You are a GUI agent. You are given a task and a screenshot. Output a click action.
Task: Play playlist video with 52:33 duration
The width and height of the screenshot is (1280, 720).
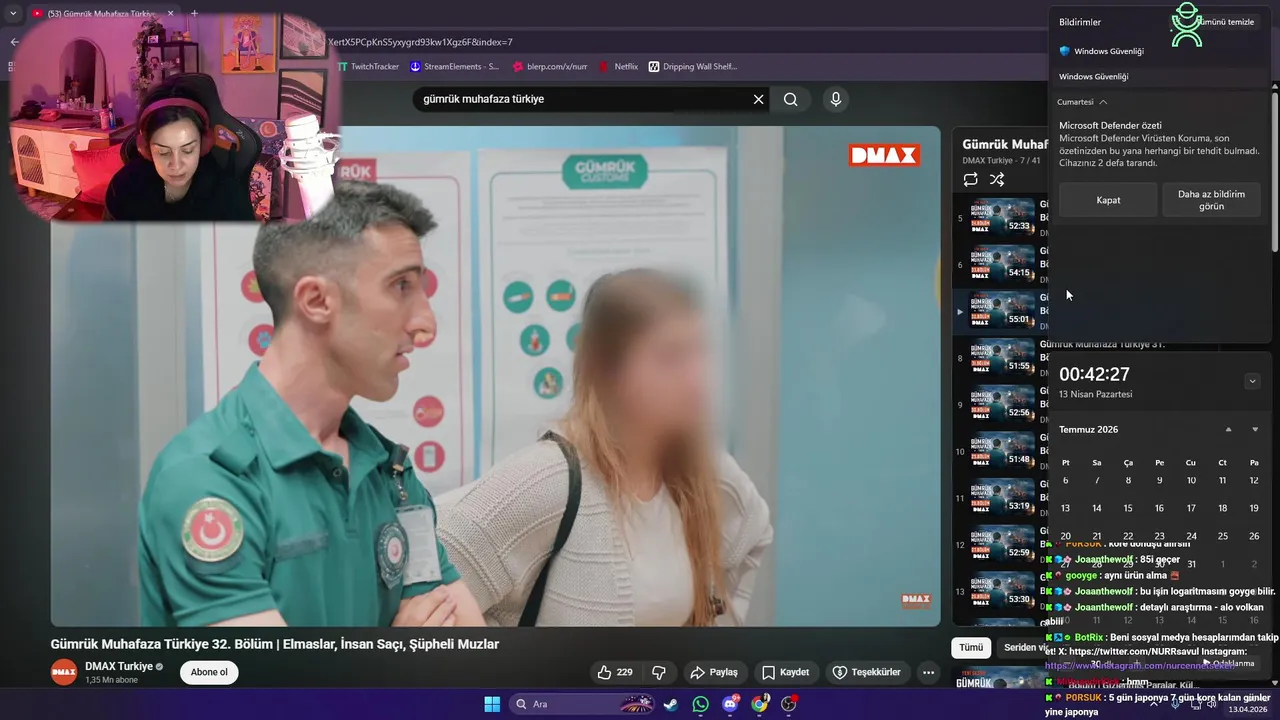pos(1002,217)
